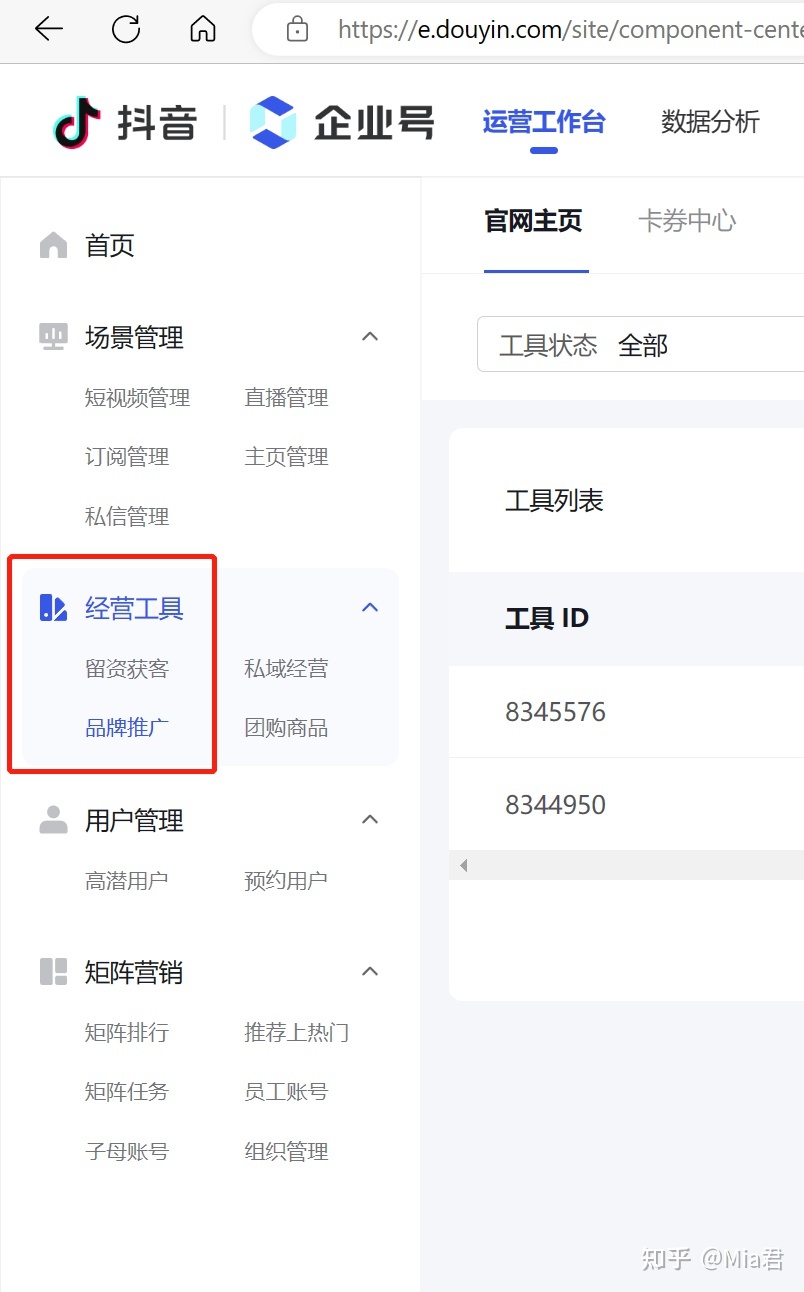Image resolution: width=804 pixels, height=1292 pixels.
Task: Click the site lock icon in address bar
Action: (x=297, y=30)
